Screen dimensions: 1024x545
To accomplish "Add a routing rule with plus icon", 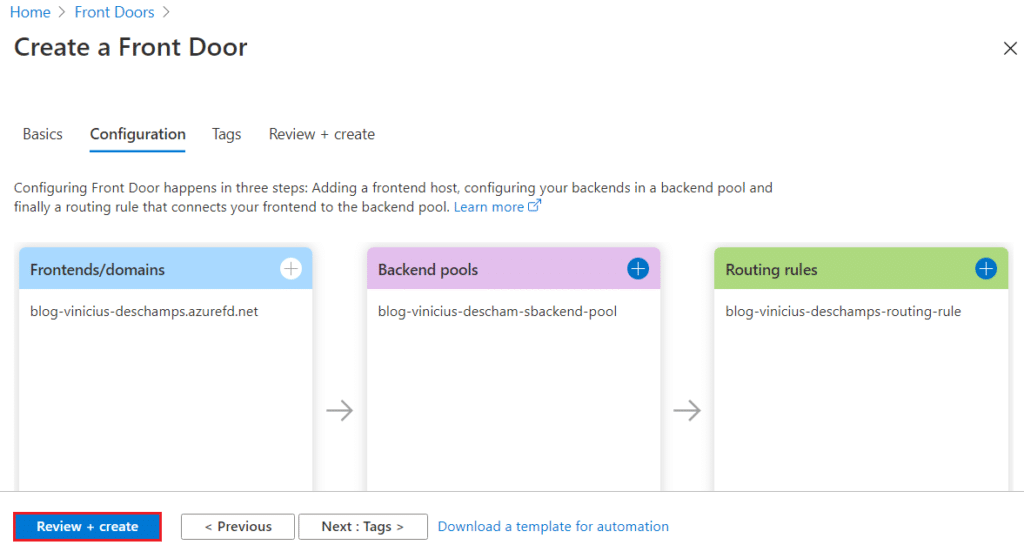I will 985,268.
